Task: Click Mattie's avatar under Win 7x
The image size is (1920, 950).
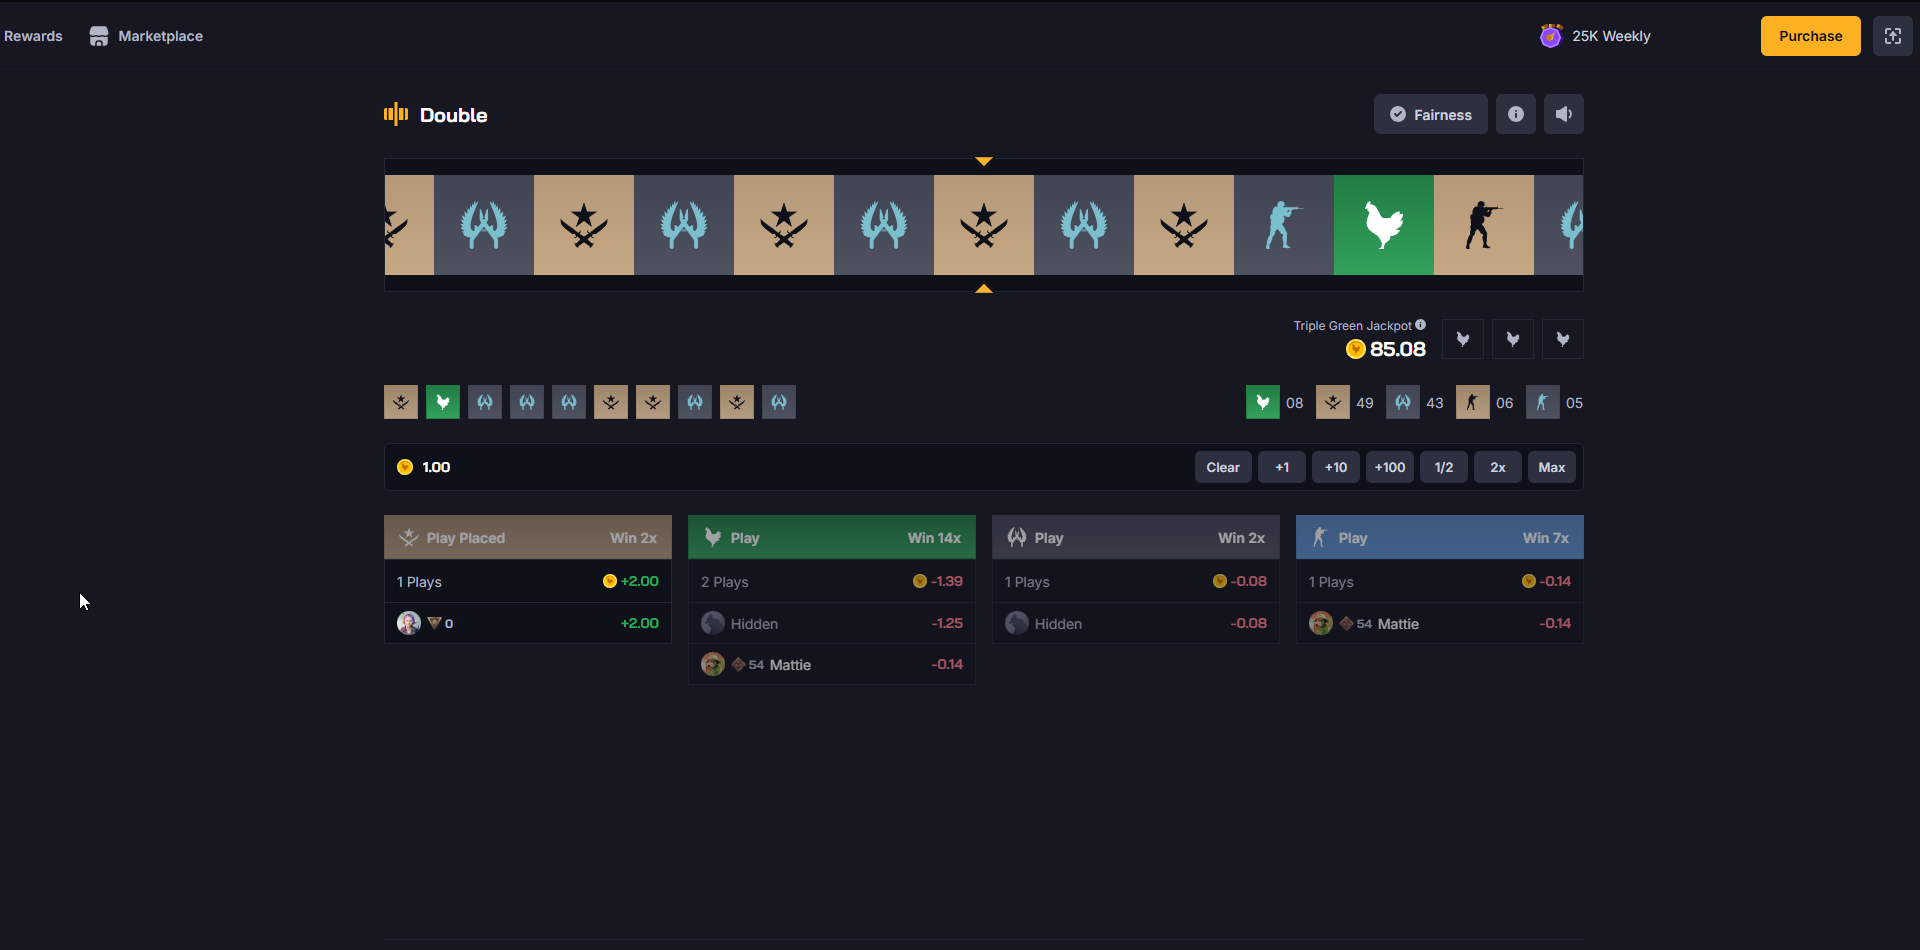Action: 1321,623
